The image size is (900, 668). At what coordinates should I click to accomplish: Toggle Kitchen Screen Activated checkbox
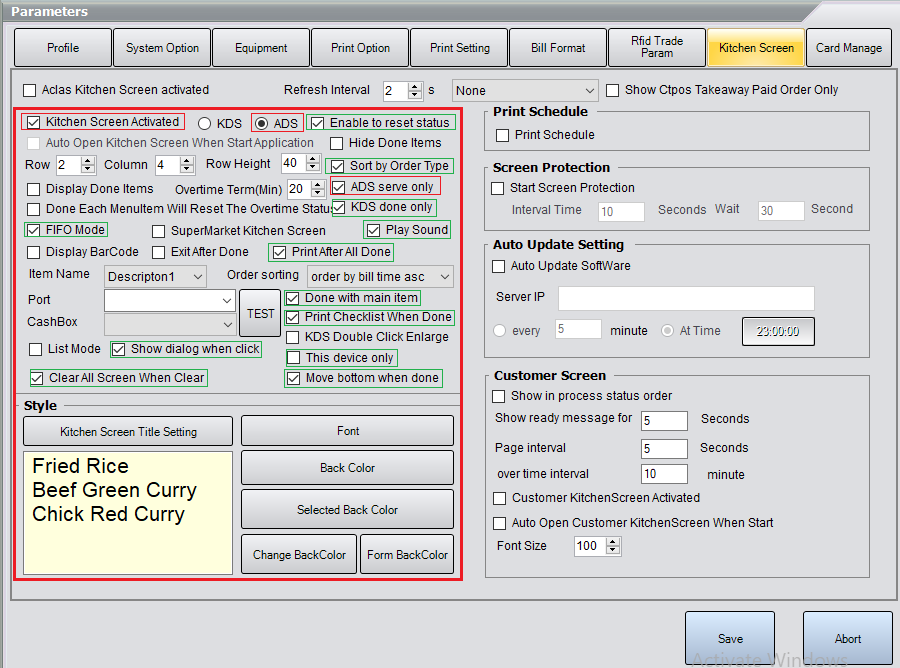point(33,122)
